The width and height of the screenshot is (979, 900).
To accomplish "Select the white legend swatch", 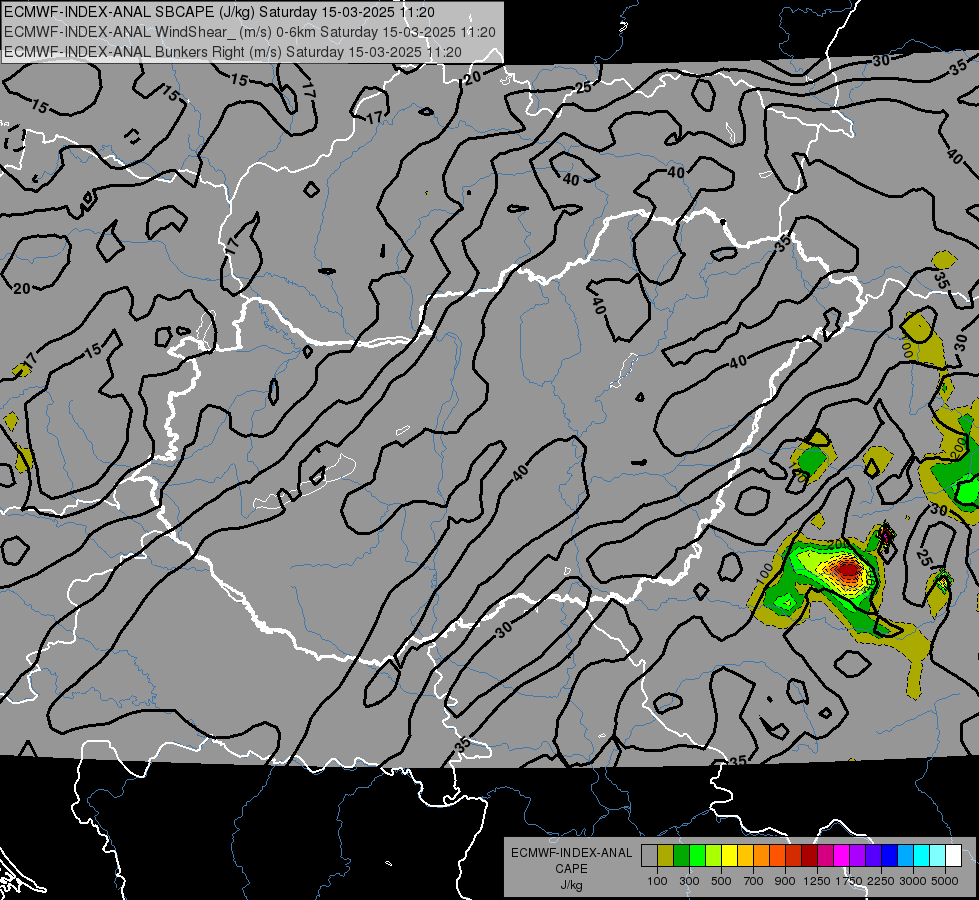I will pyautogui.click(x=953, y=855).
